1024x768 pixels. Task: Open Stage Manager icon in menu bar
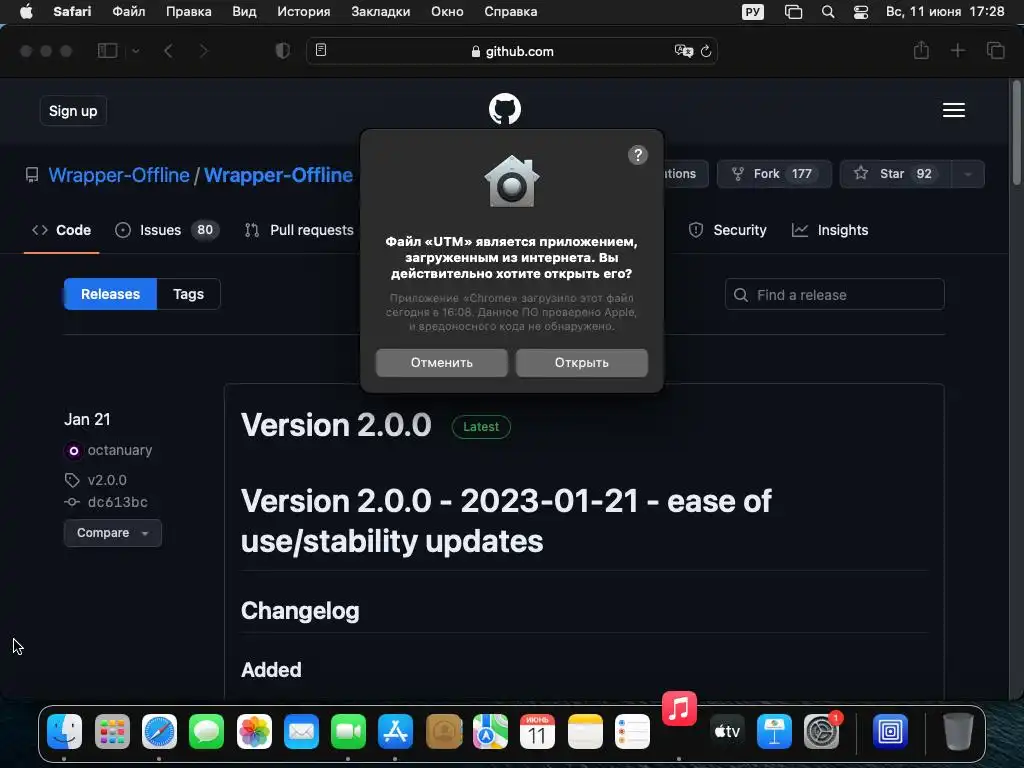point(793,12)
